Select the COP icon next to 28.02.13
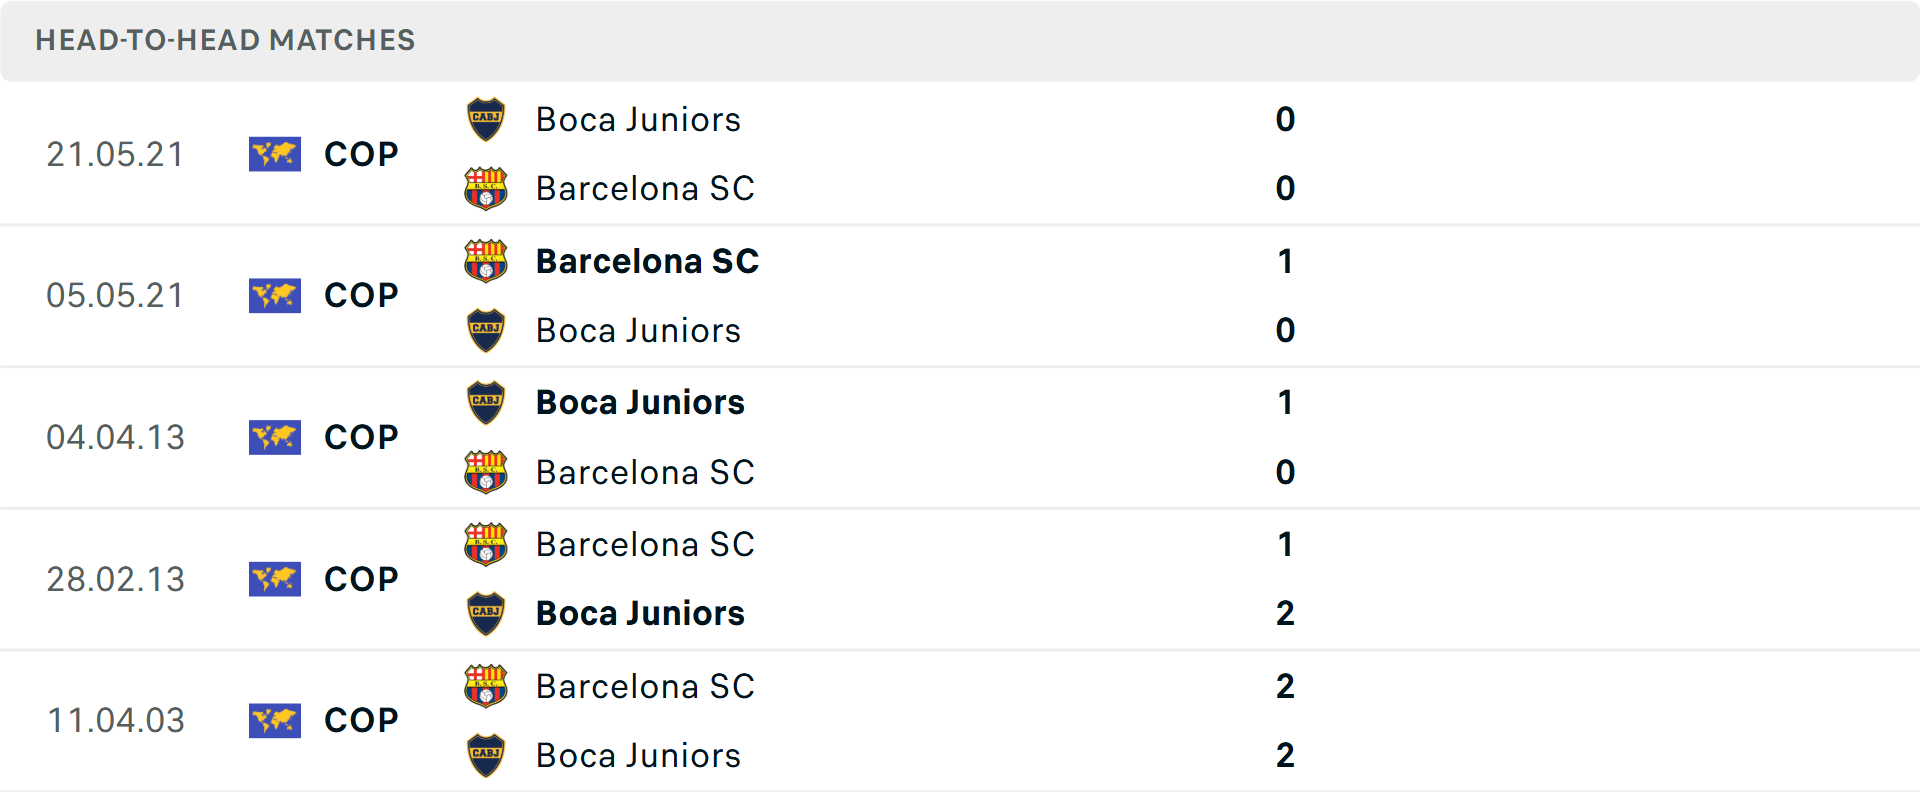 pyautogui.click(x=274, y=579)
